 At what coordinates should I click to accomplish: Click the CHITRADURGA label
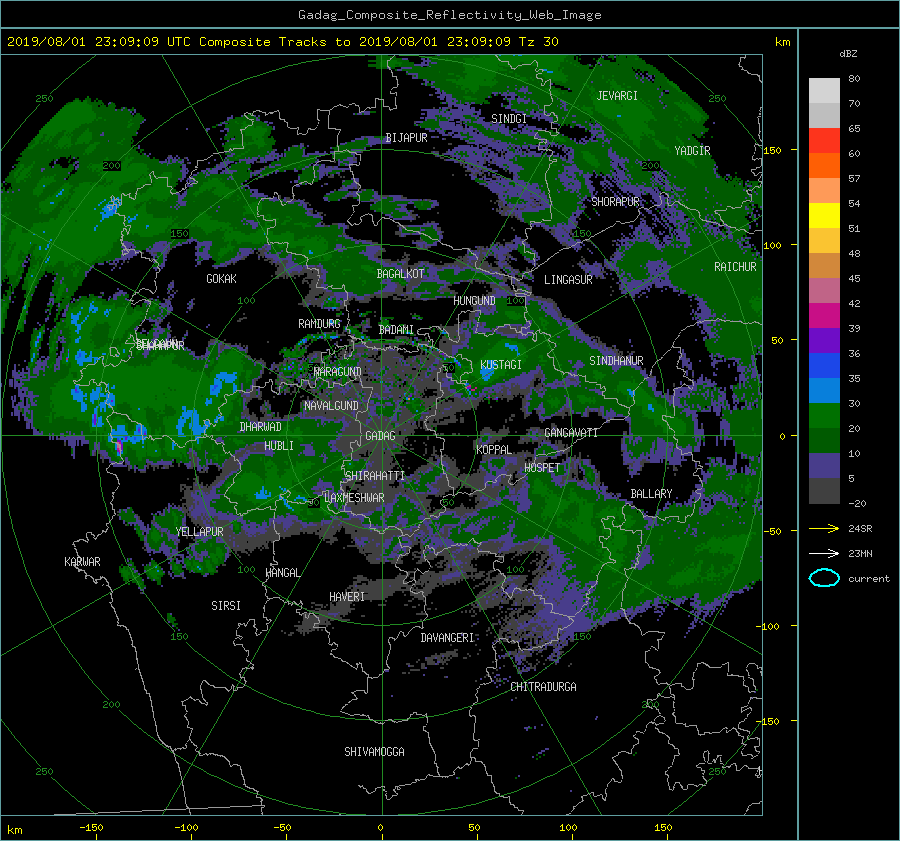pos(543,687)
